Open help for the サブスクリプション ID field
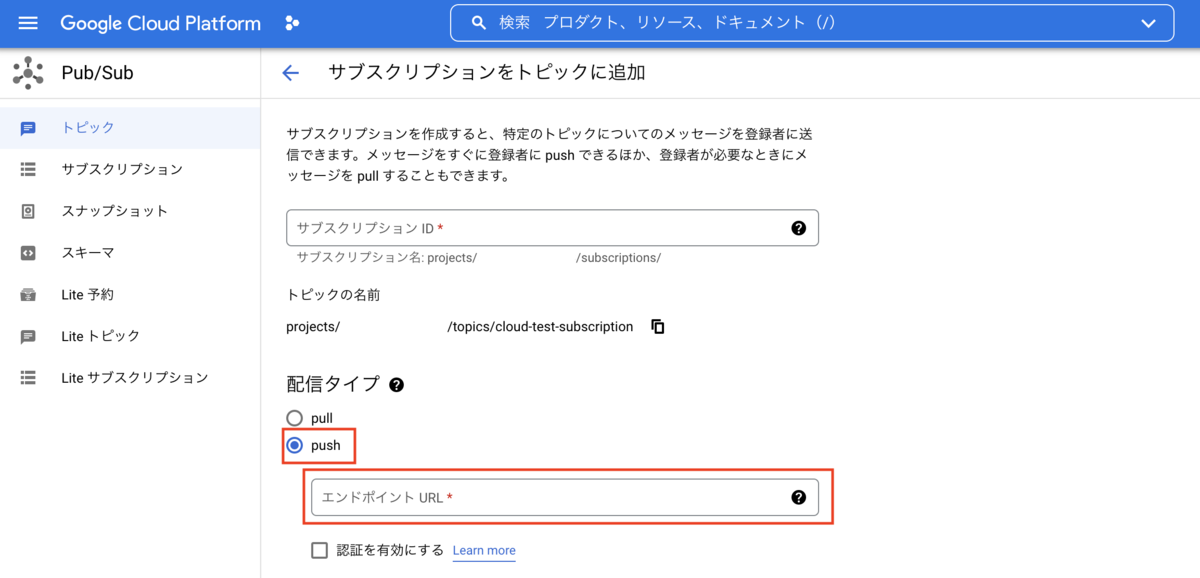This screenshot has width=1200, height=578. click(797, 228)
